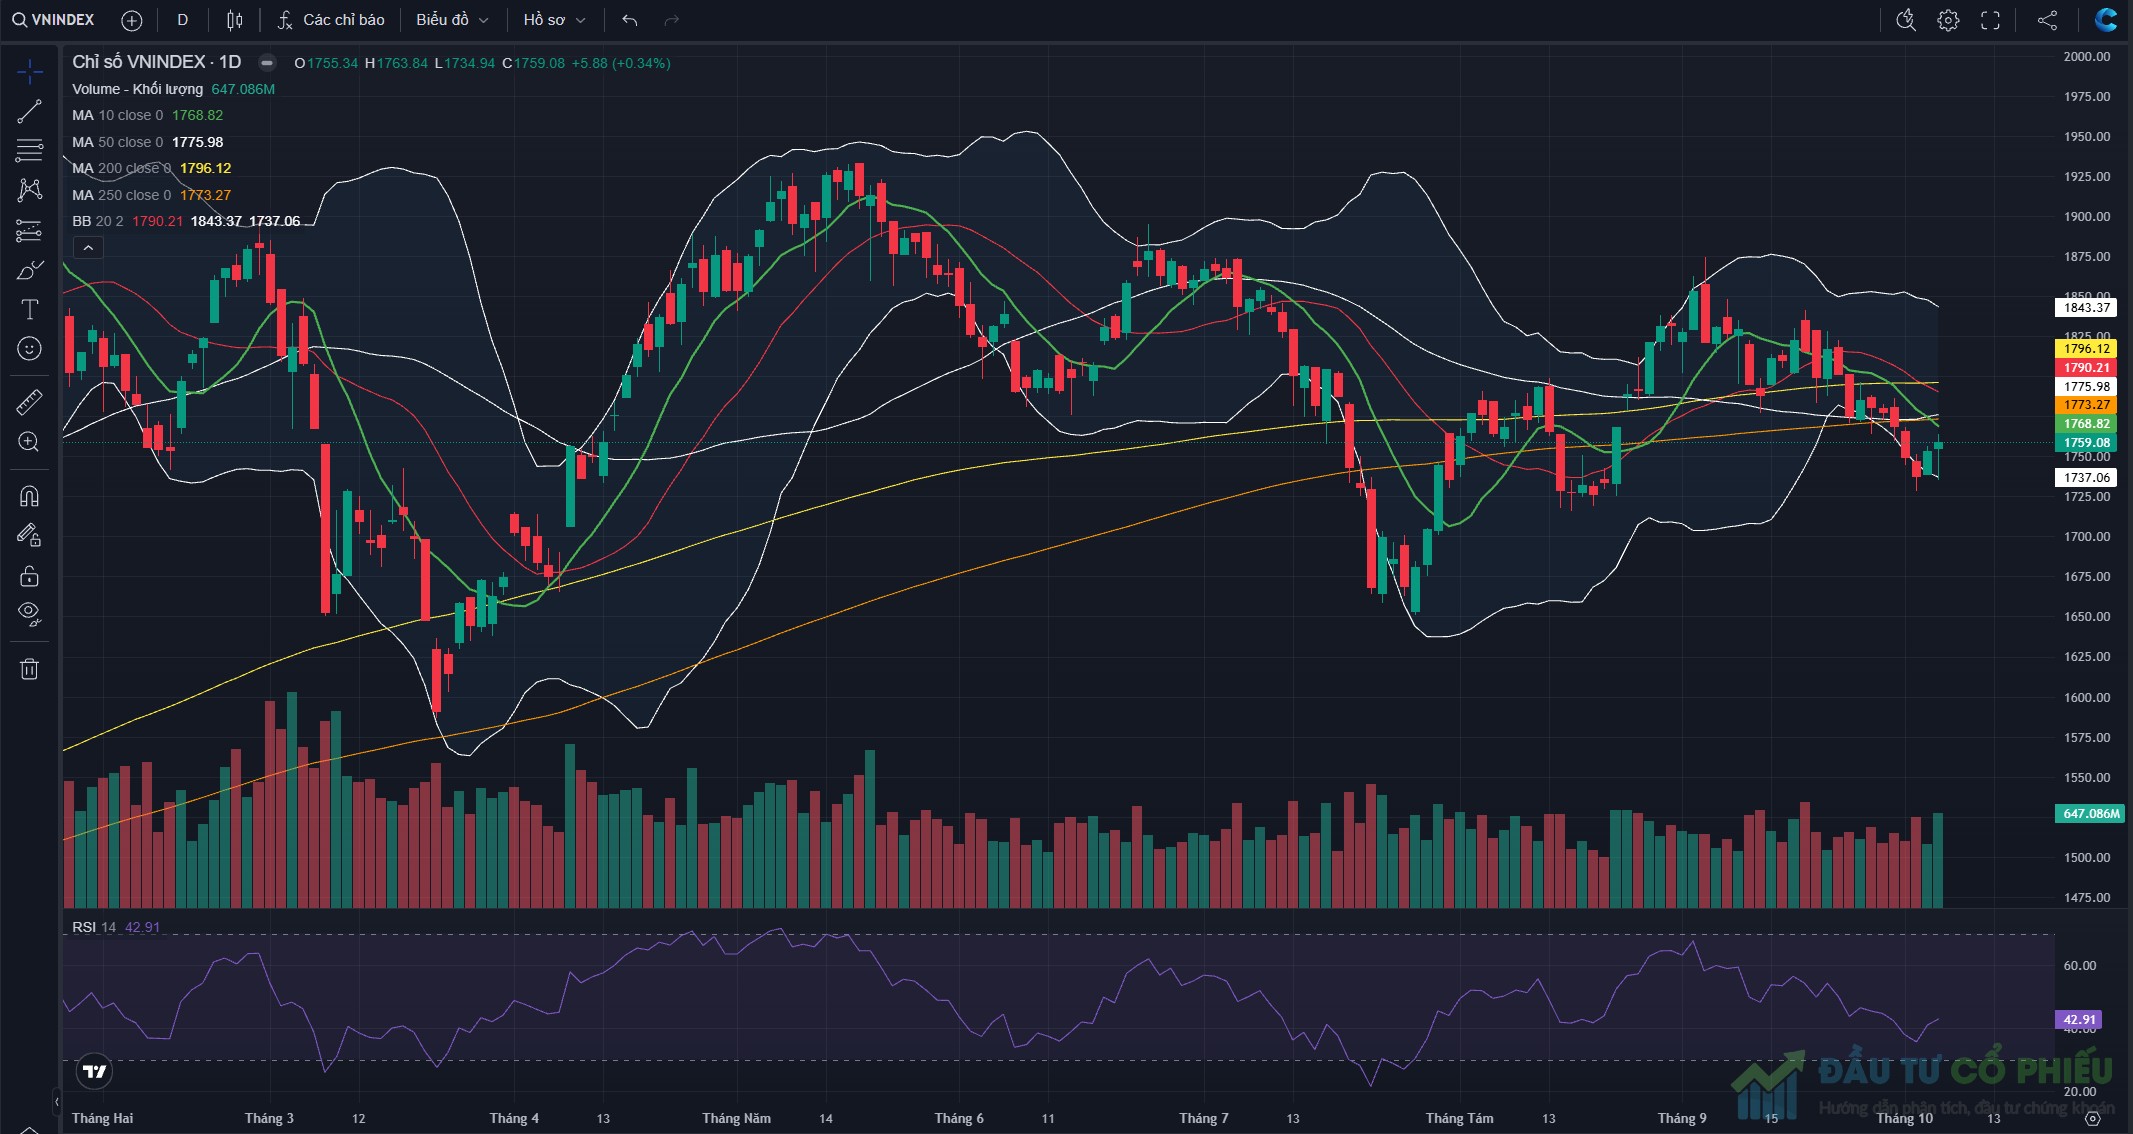
Task: Activate the zoom in tool
Action: pos(29,442)
